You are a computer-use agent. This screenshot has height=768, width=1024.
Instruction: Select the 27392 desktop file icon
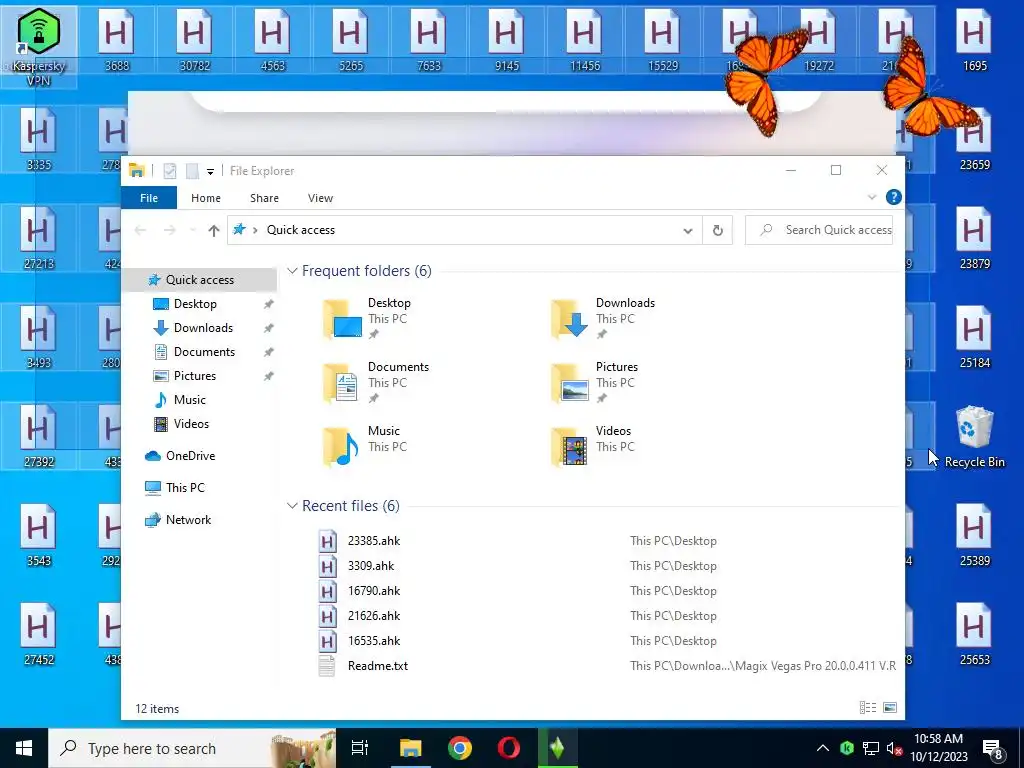(38, 436)
